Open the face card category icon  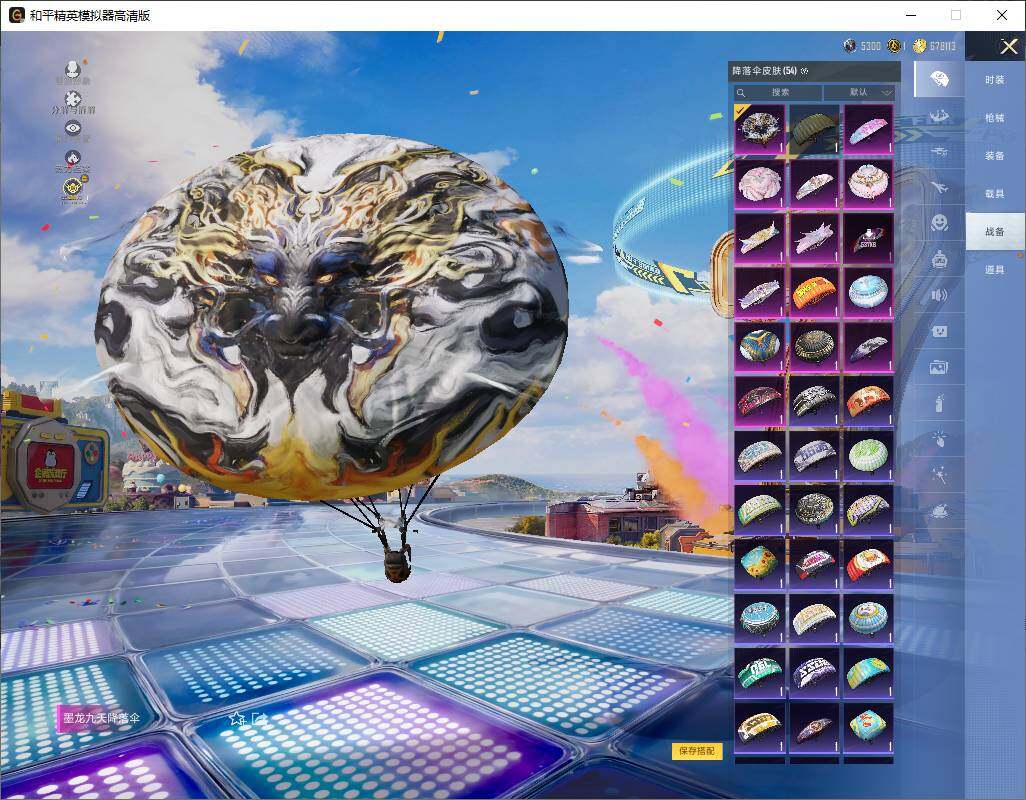939,331
